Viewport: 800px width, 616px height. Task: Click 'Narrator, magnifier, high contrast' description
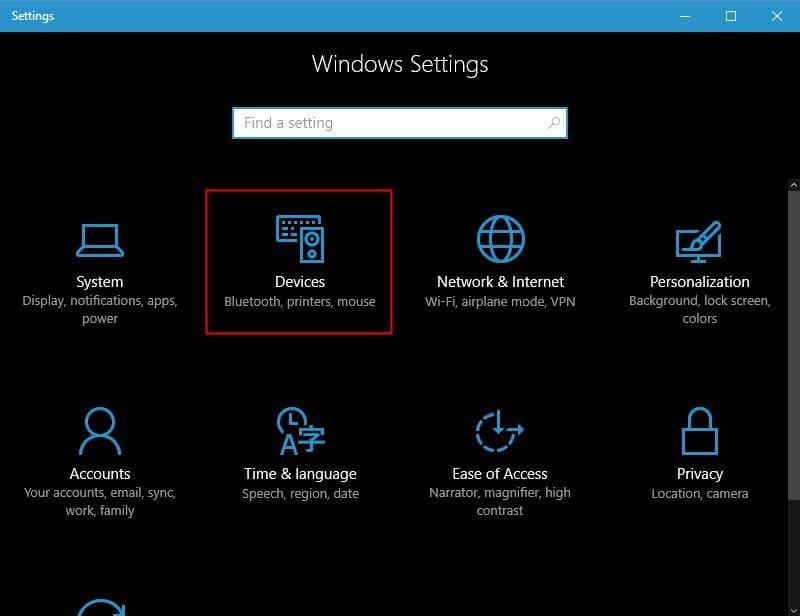tap(499, 502)
